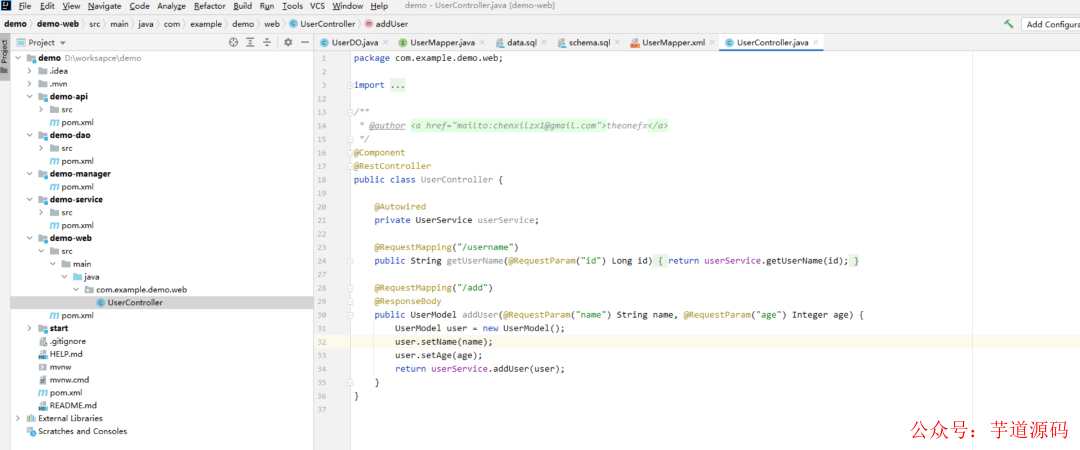Screen dimensions: 1080x450
Task: Expand the .idea folder
Action: point(30,71)
